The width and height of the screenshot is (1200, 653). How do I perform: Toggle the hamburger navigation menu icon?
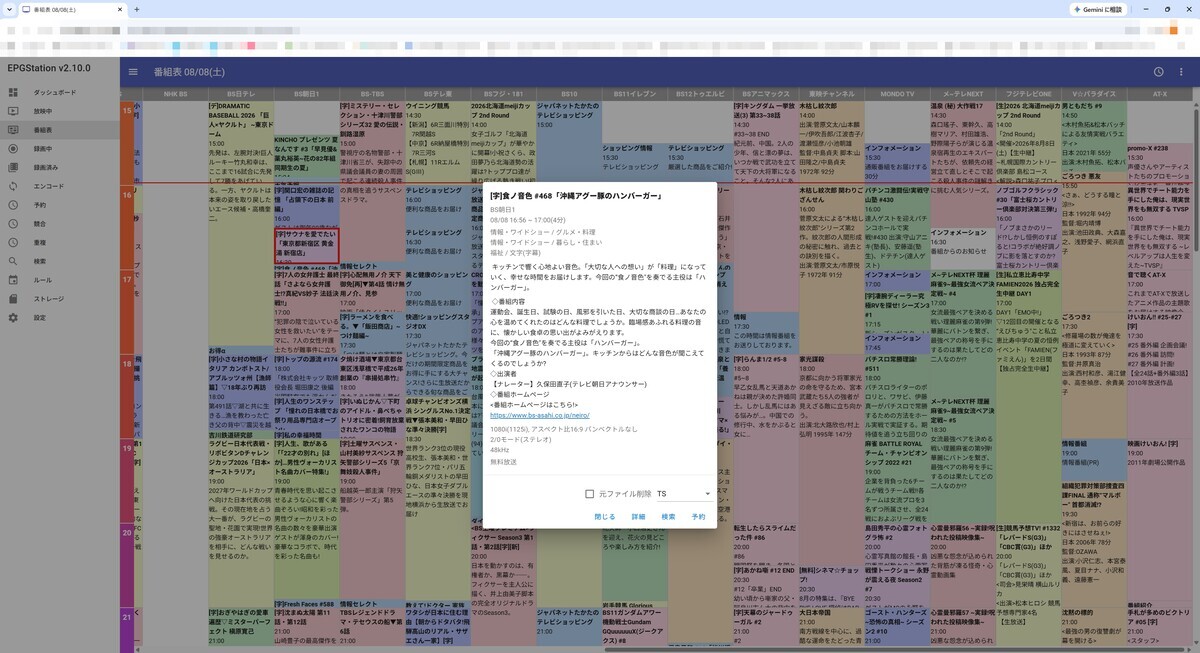pos(133,72)
